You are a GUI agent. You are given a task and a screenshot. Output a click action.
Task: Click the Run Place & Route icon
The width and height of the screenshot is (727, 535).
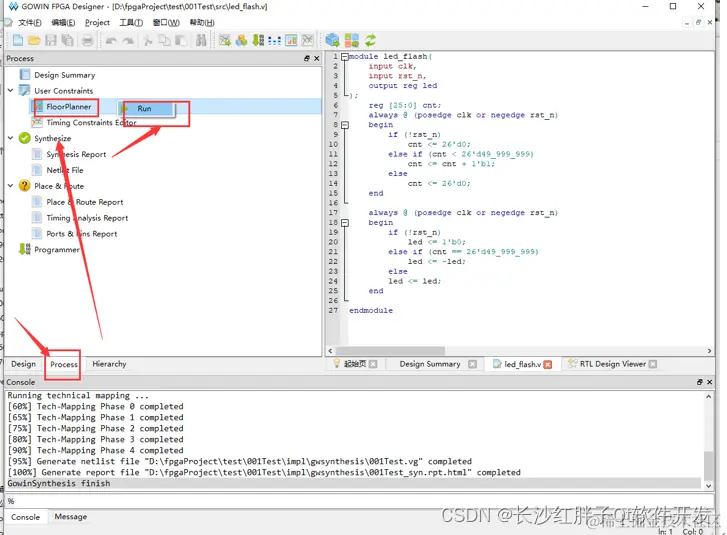click(351, 40)
